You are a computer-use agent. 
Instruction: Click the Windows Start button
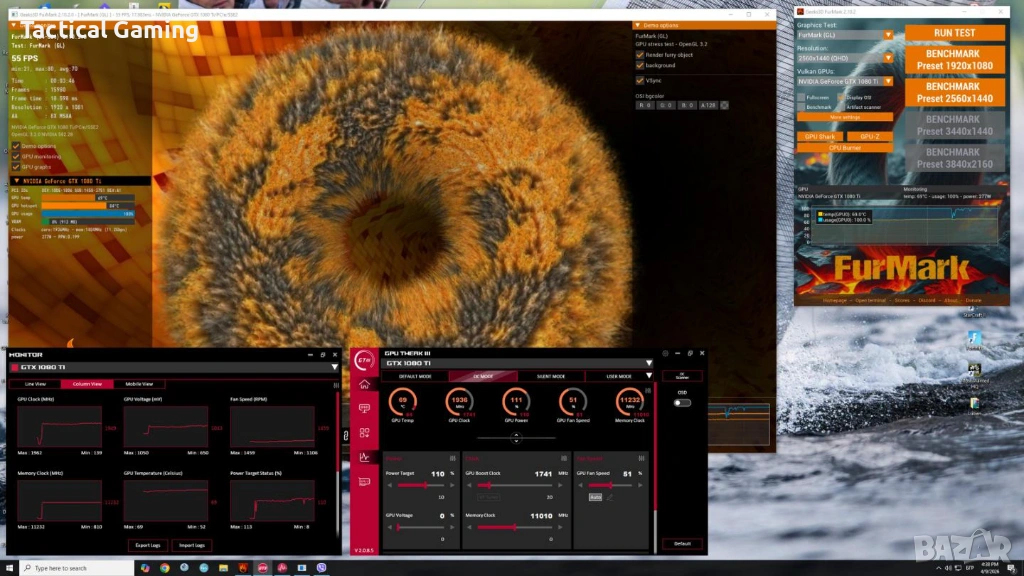(x=11, y=567)
